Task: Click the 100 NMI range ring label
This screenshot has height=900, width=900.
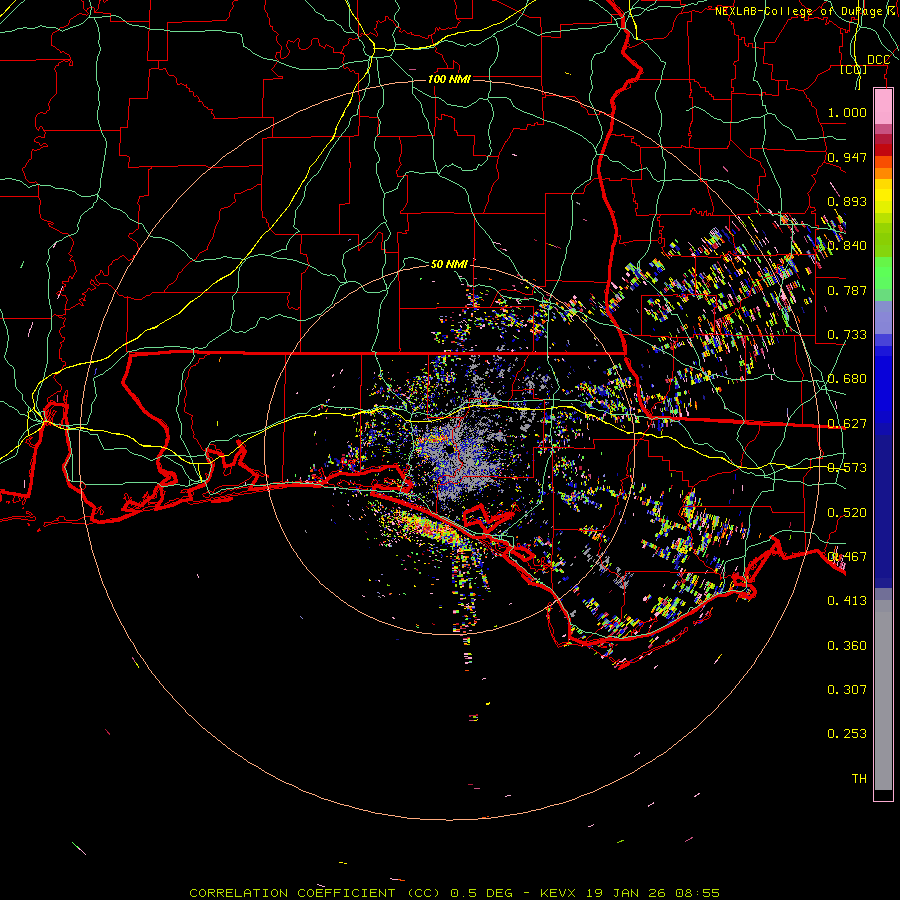Action: point(449,79)
